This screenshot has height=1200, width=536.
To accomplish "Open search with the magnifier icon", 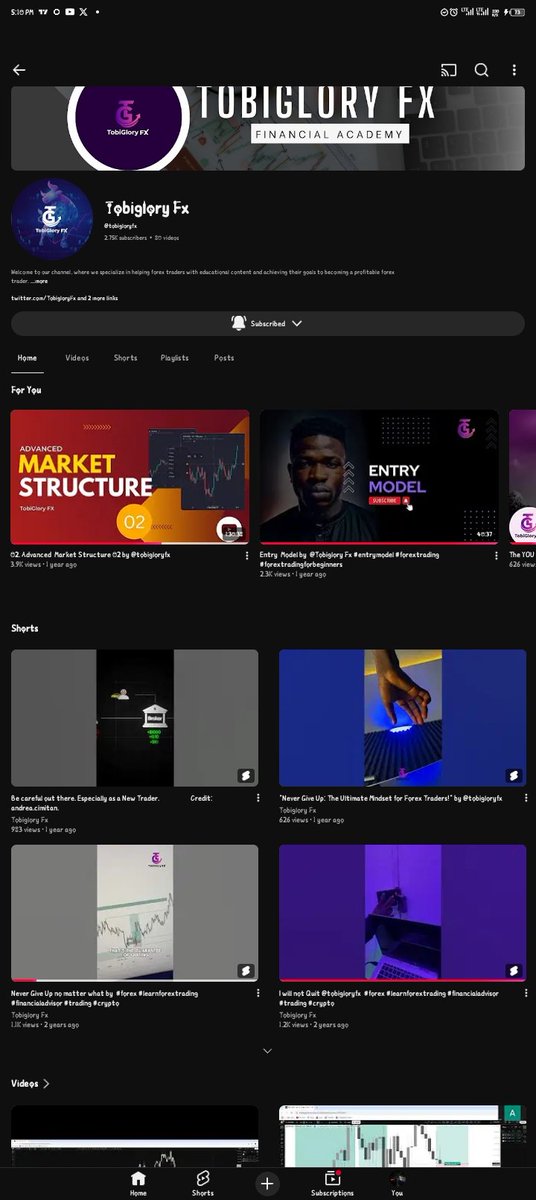I will 481,70.
